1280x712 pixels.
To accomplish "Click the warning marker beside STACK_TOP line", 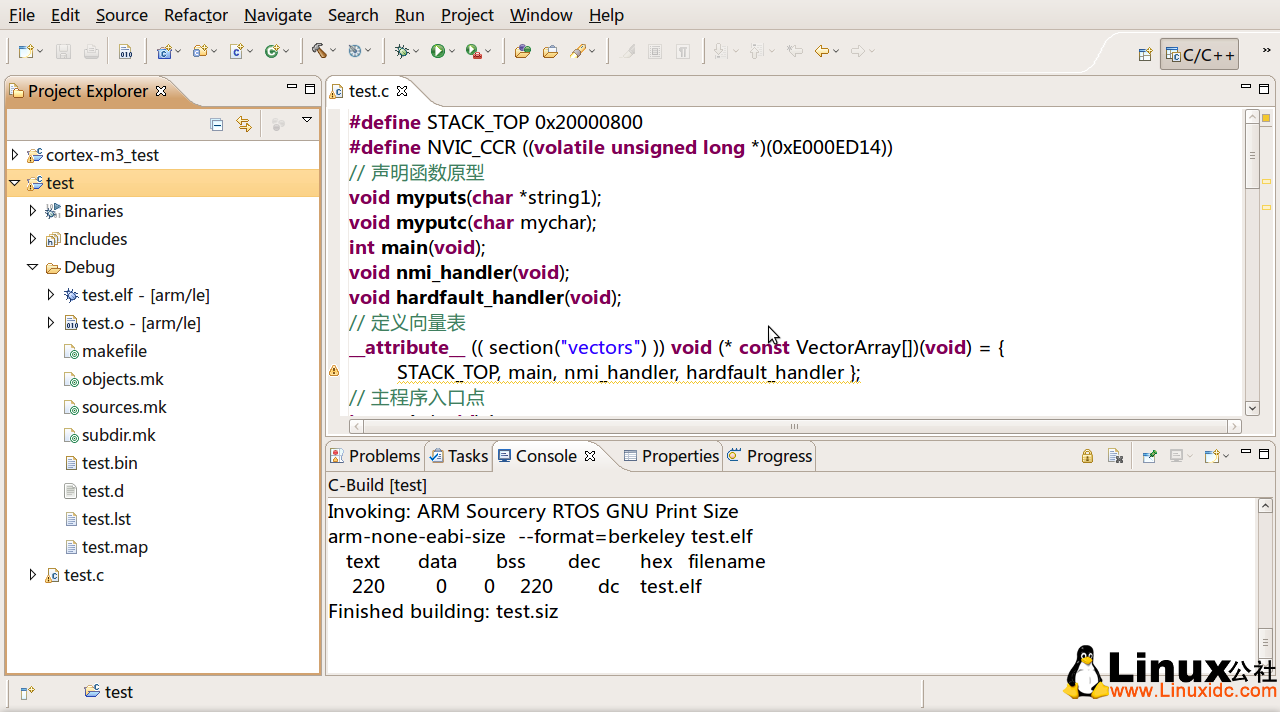I will tap(334, 372).
